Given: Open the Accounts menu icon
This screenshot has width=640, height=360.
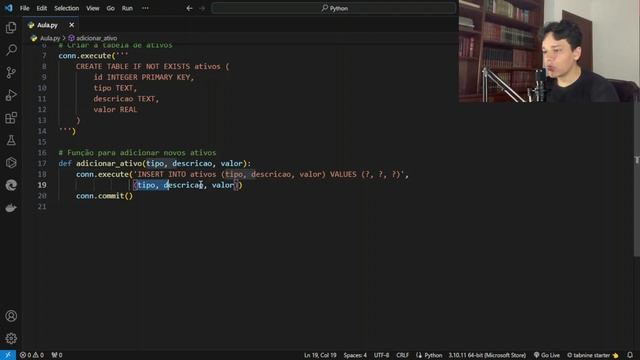Looking at the screenshot, I should [x=11, y=316].
